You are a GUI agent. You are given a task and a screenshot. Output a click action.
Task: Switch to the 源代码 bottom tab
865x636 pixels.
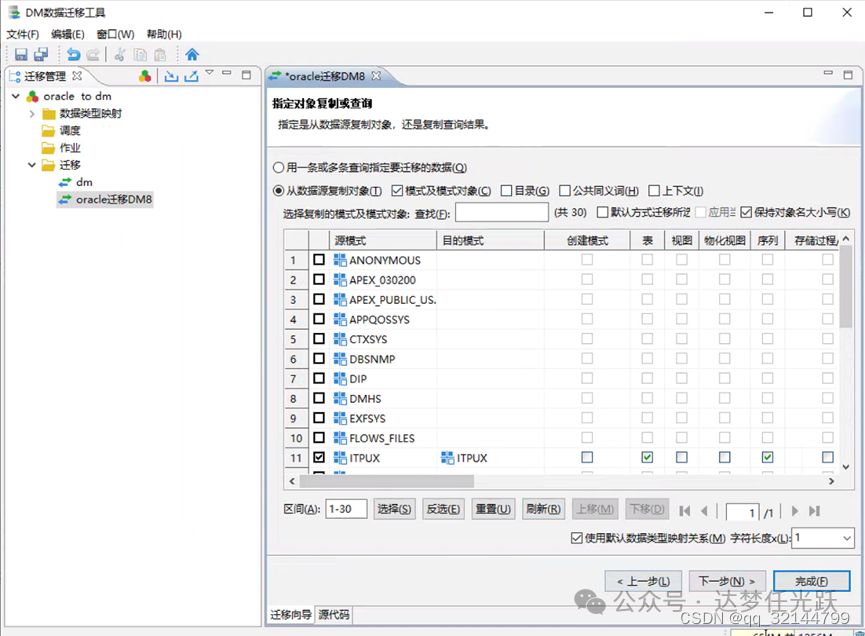tap(334, 614)
